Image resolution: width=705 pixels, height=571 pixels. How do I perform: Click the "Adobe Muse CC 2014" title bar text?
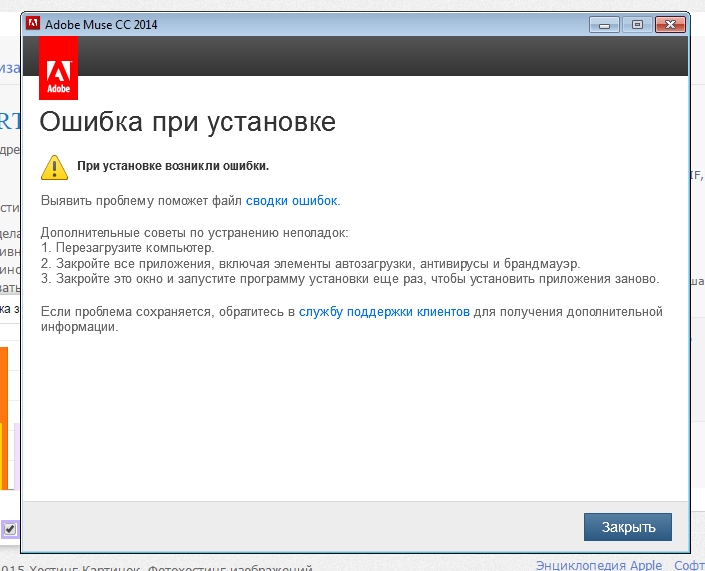(101, 24)
